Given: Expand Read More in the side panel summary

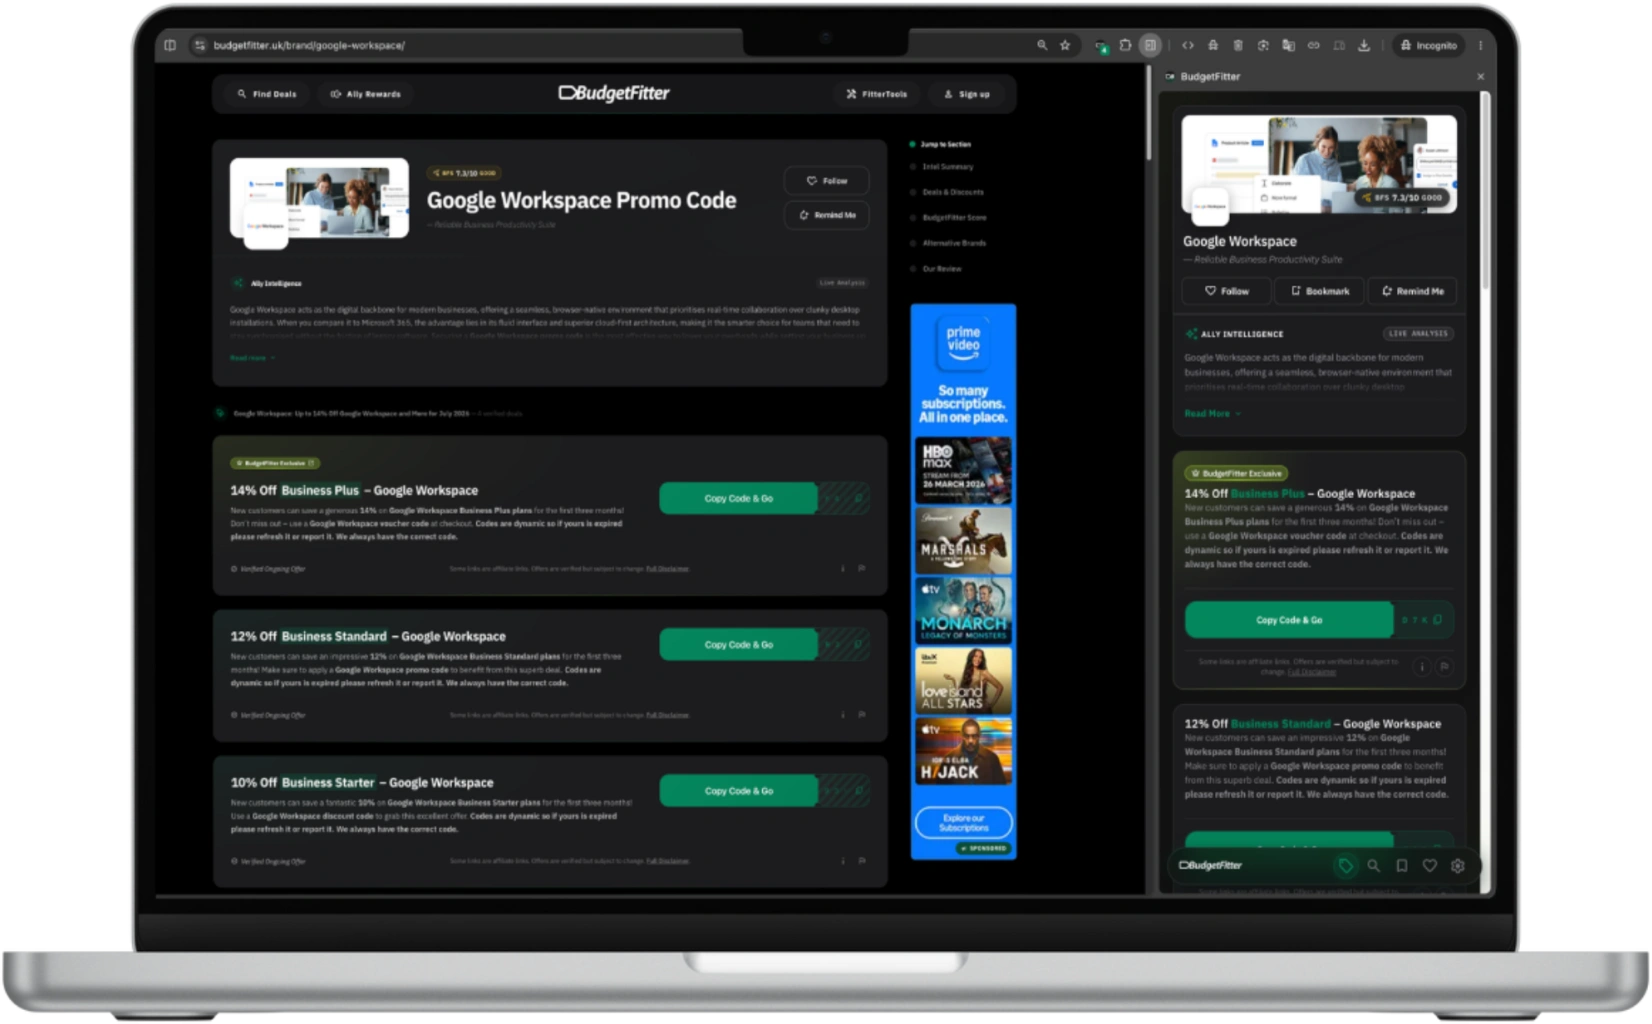Looking at the screenshot, I should (x=1212, y=413).
